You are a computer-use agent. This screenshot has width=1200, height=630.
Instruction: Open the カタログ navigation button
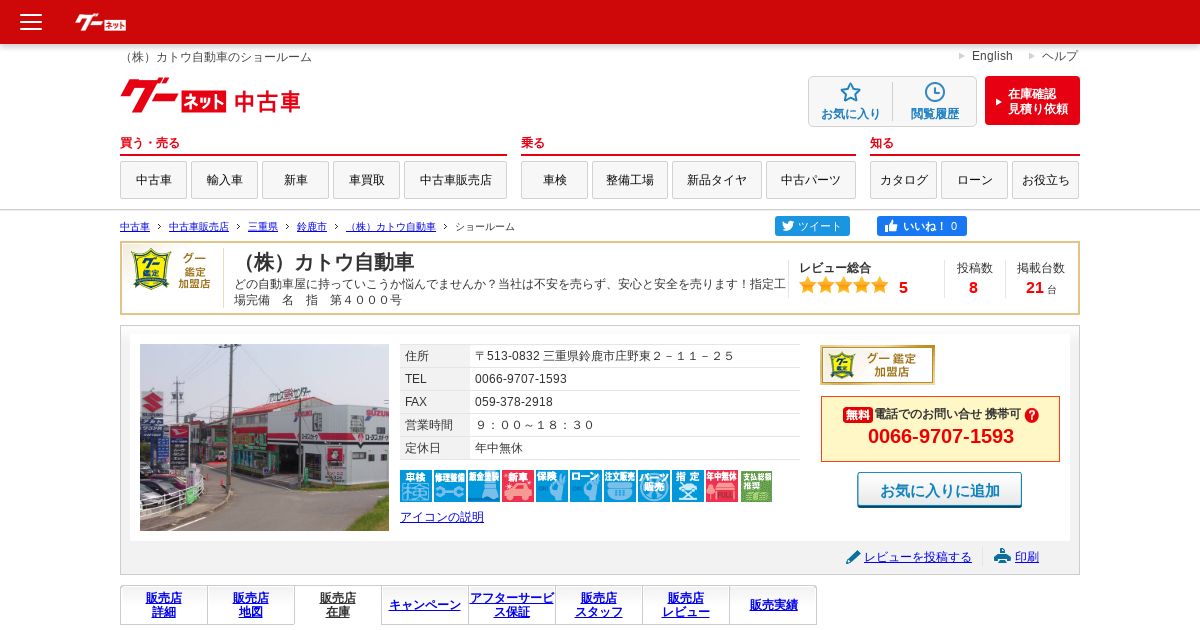[x=903, y=180]
